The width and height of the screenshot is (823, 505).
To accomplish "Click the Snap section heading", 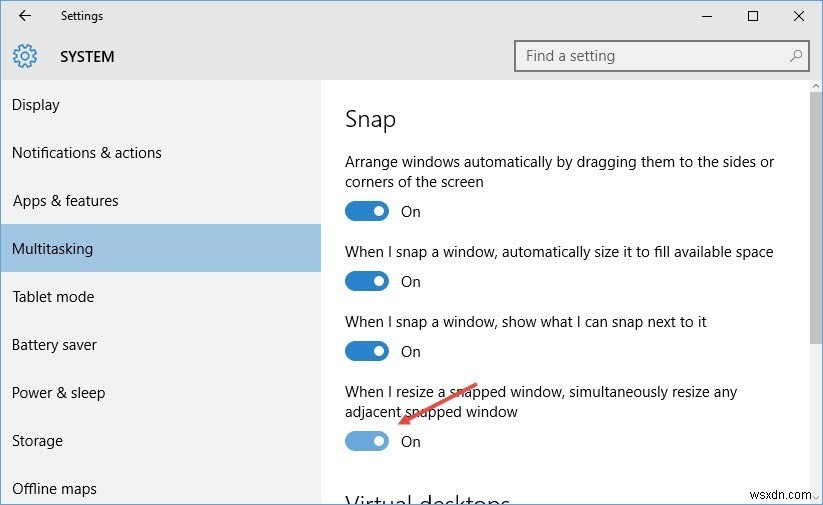I will 370,120.
